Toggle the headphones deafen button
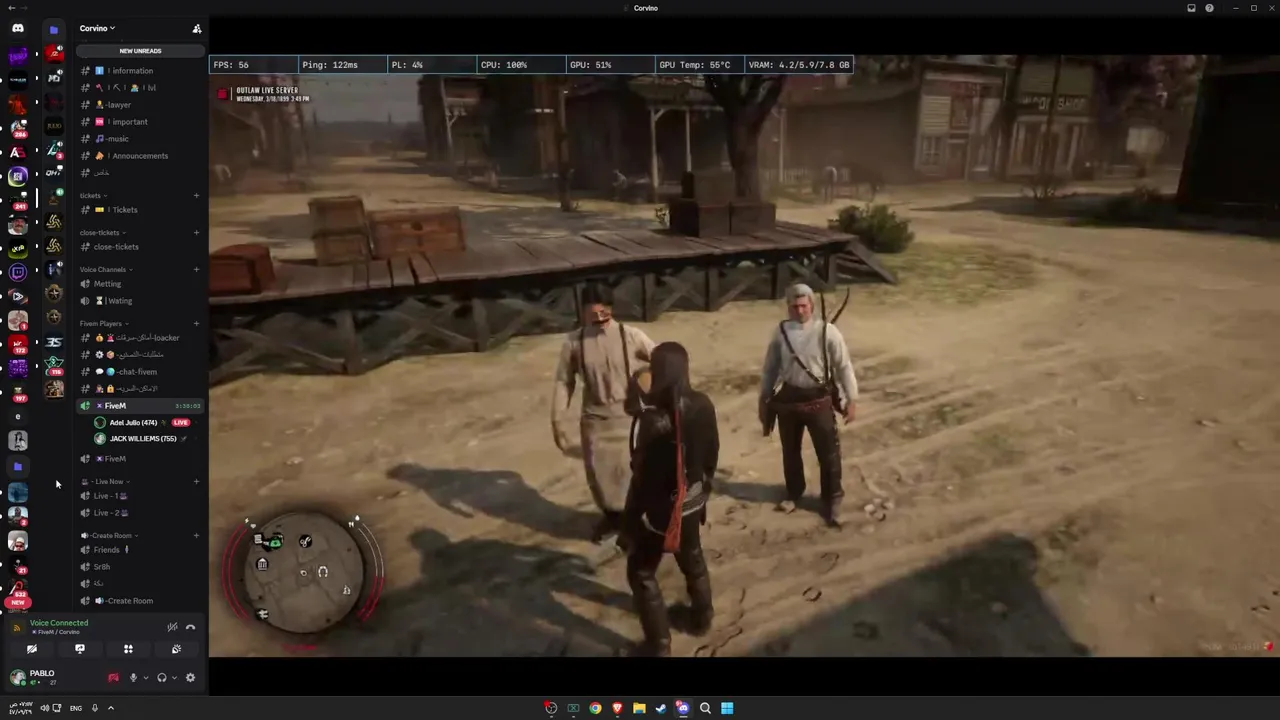 (x=162, y=678)
